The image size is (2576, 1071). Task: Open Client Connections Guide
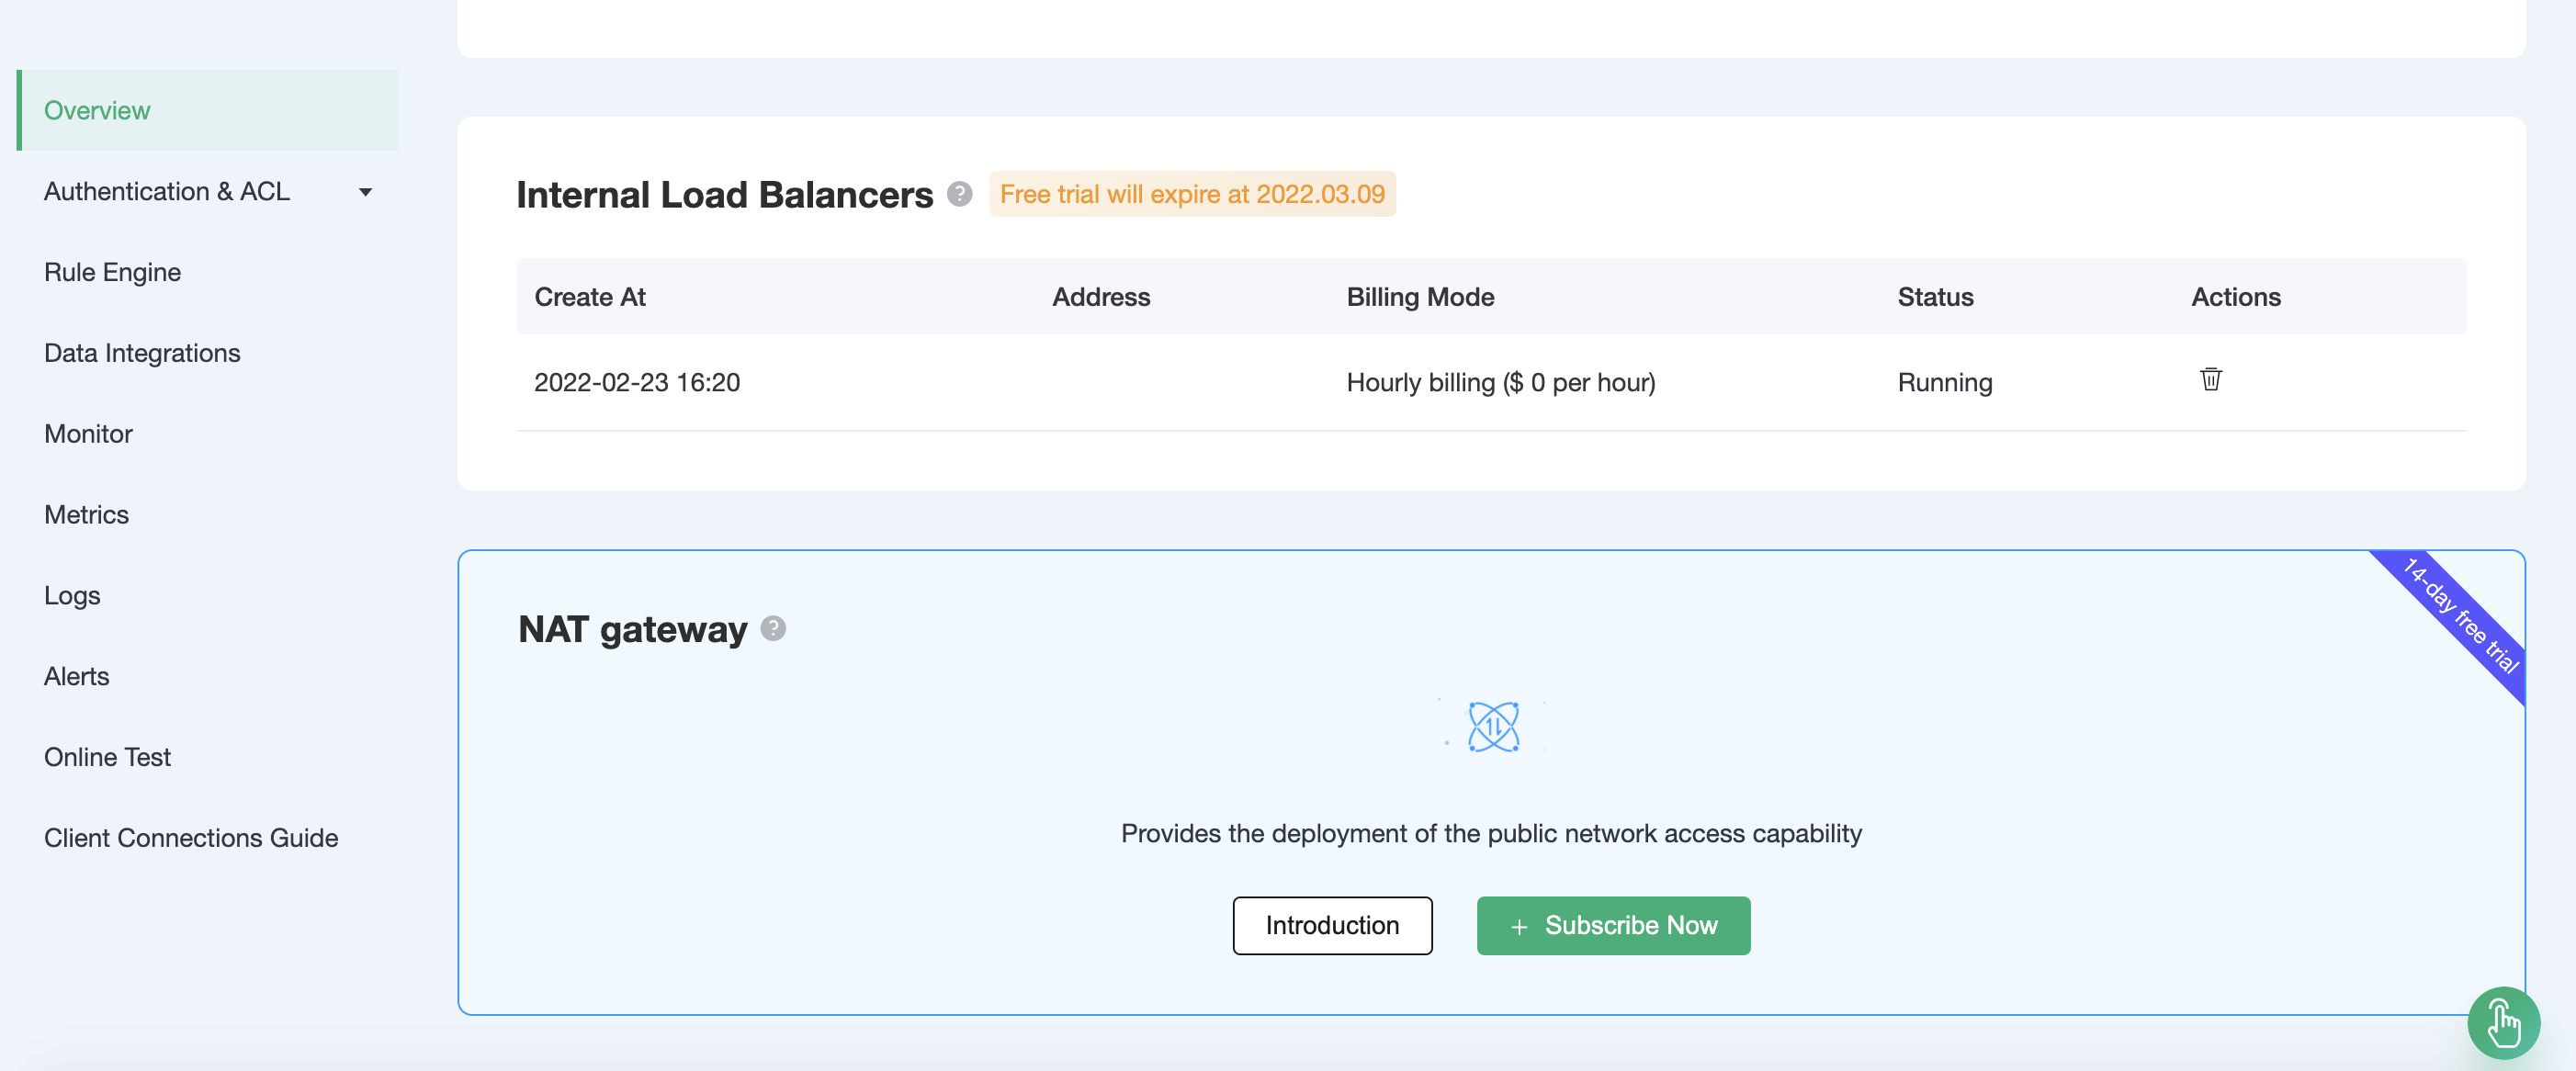(x=191, y=838)
